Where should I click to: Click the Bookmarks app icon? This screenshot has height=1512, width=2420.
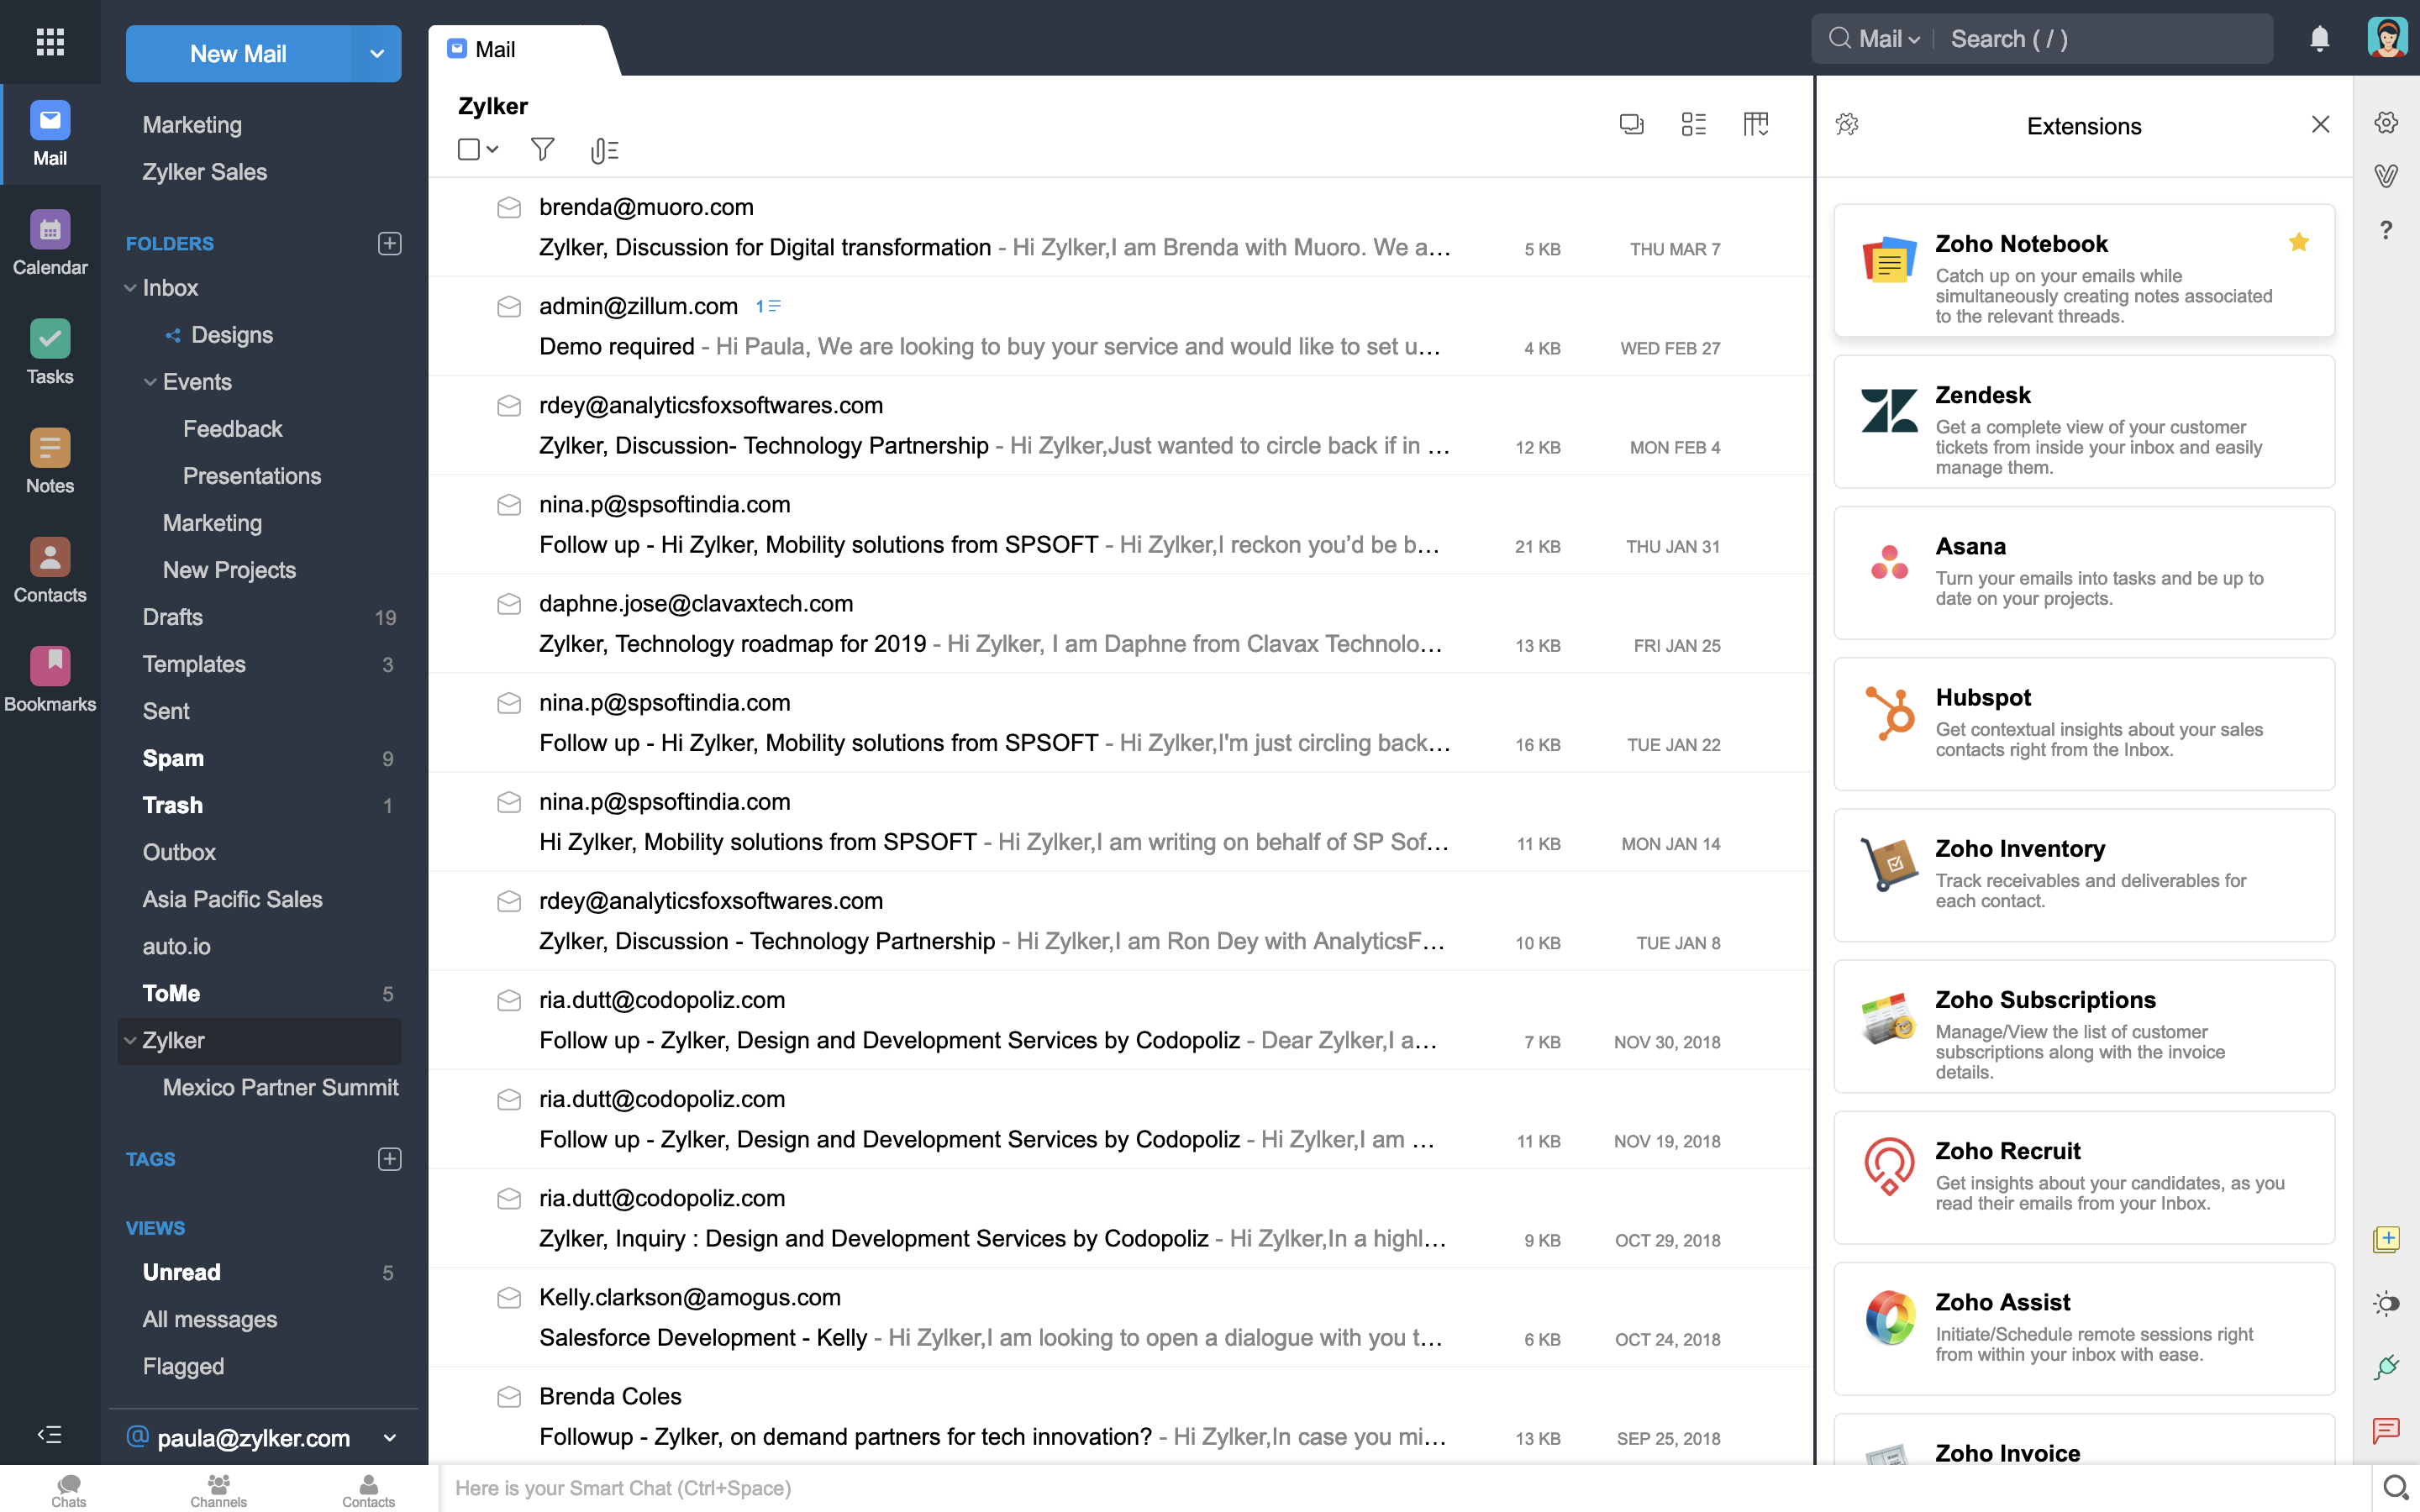(x=49, y=665)
